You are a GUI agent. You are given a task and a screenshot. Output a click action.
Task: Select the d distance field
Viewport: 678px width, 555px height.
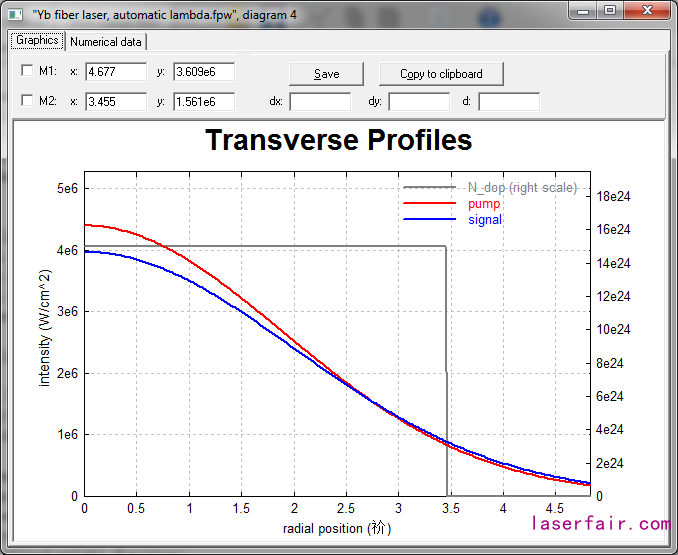(508, 101)
